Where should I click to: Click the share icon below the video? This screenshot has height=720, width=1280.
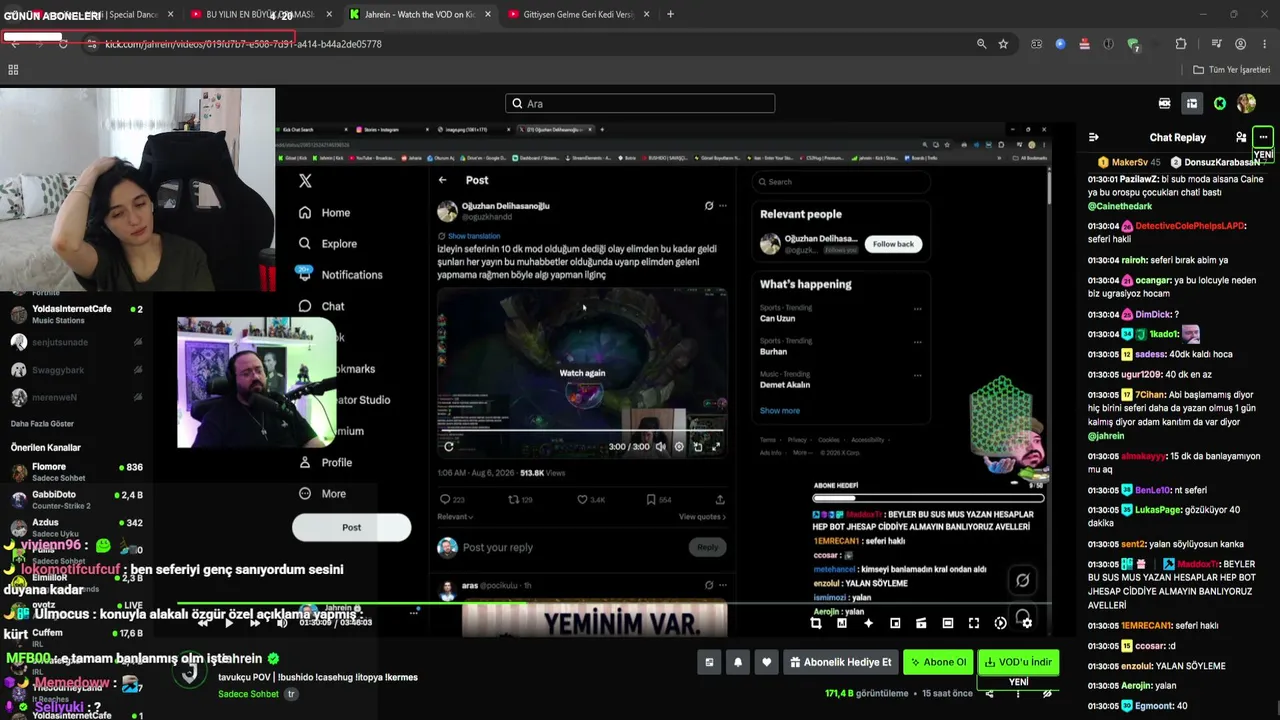[x=989, y=693]
